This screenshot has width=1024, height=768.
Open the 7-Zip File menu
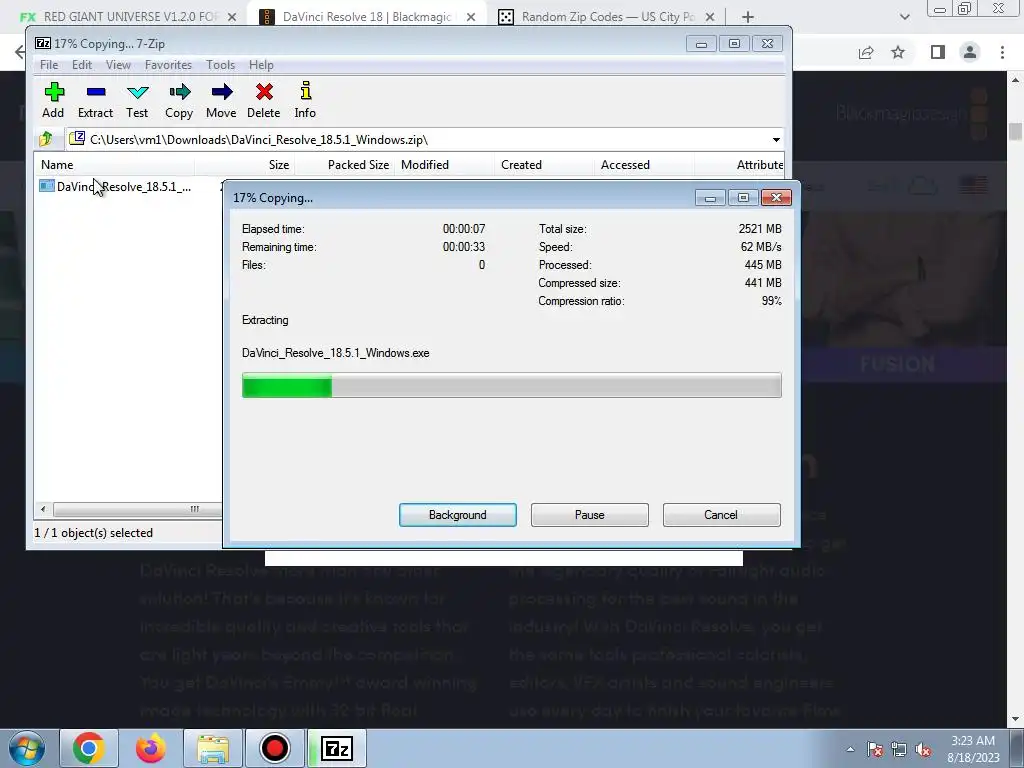pyautogui.click(x=49, y=65)
